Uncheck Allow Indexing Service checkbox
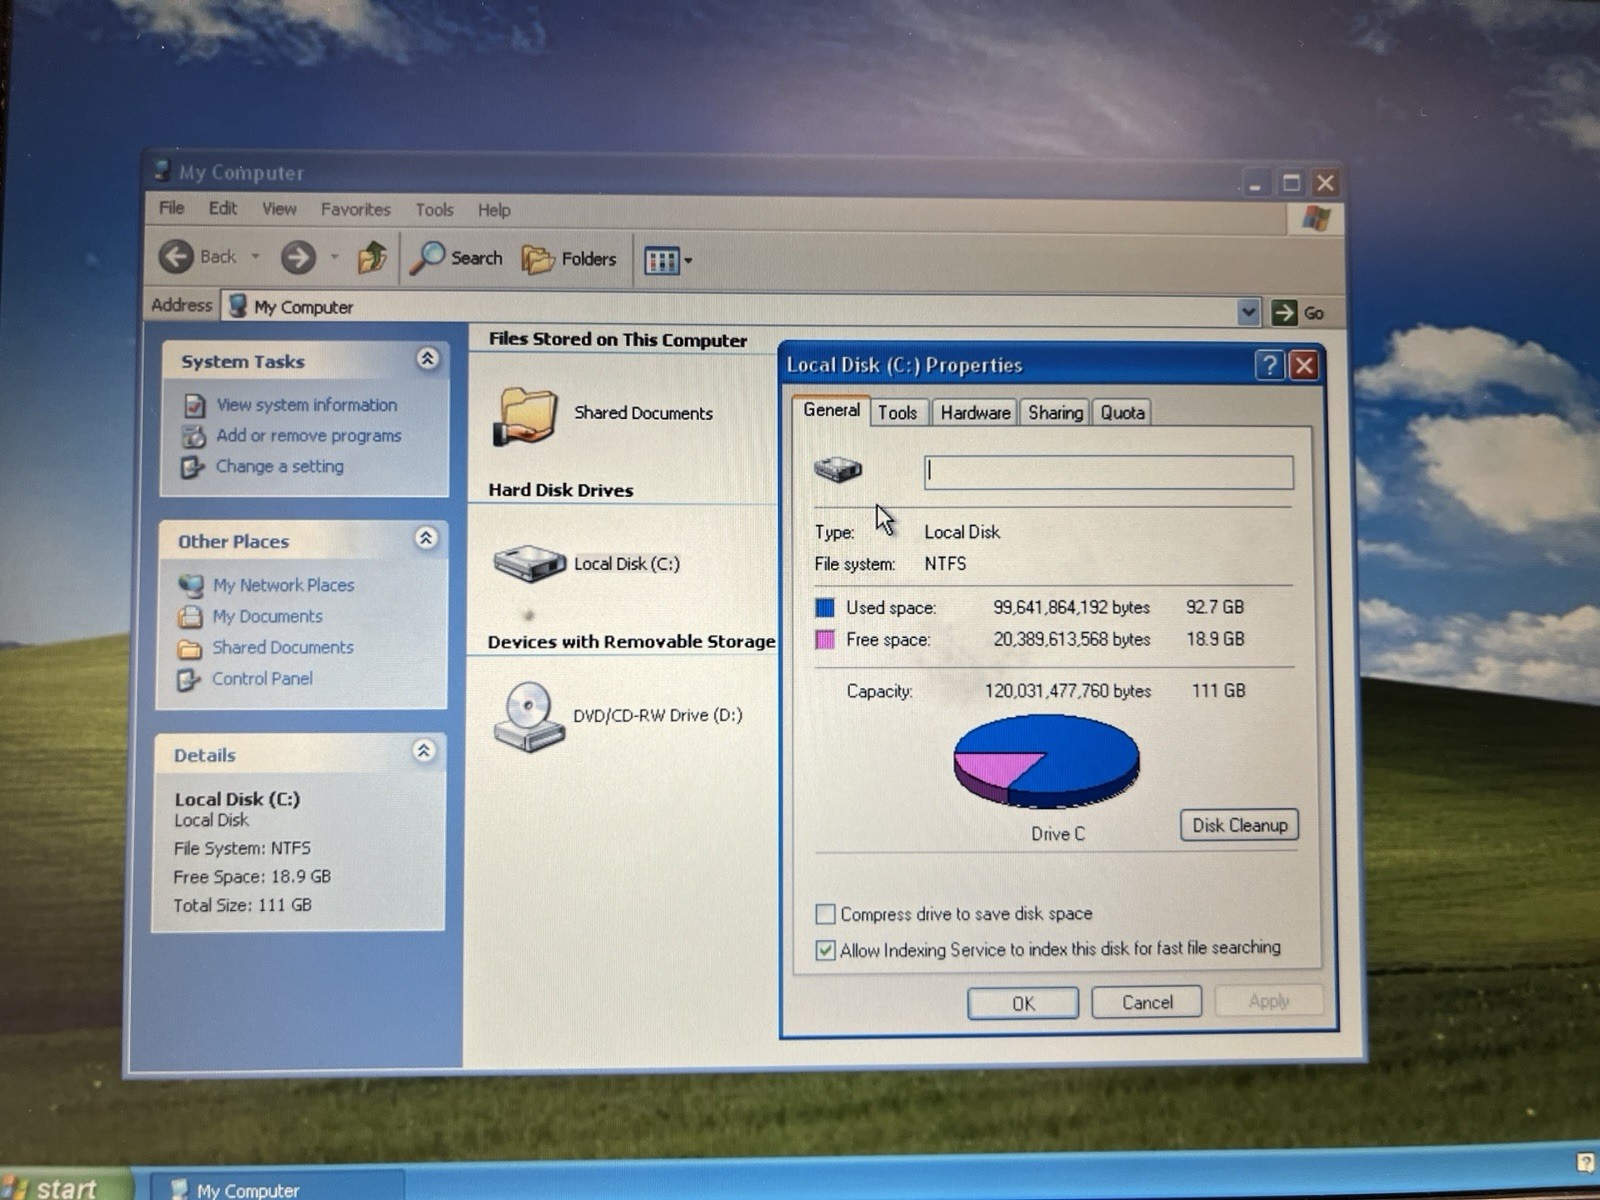 [825, 950]
